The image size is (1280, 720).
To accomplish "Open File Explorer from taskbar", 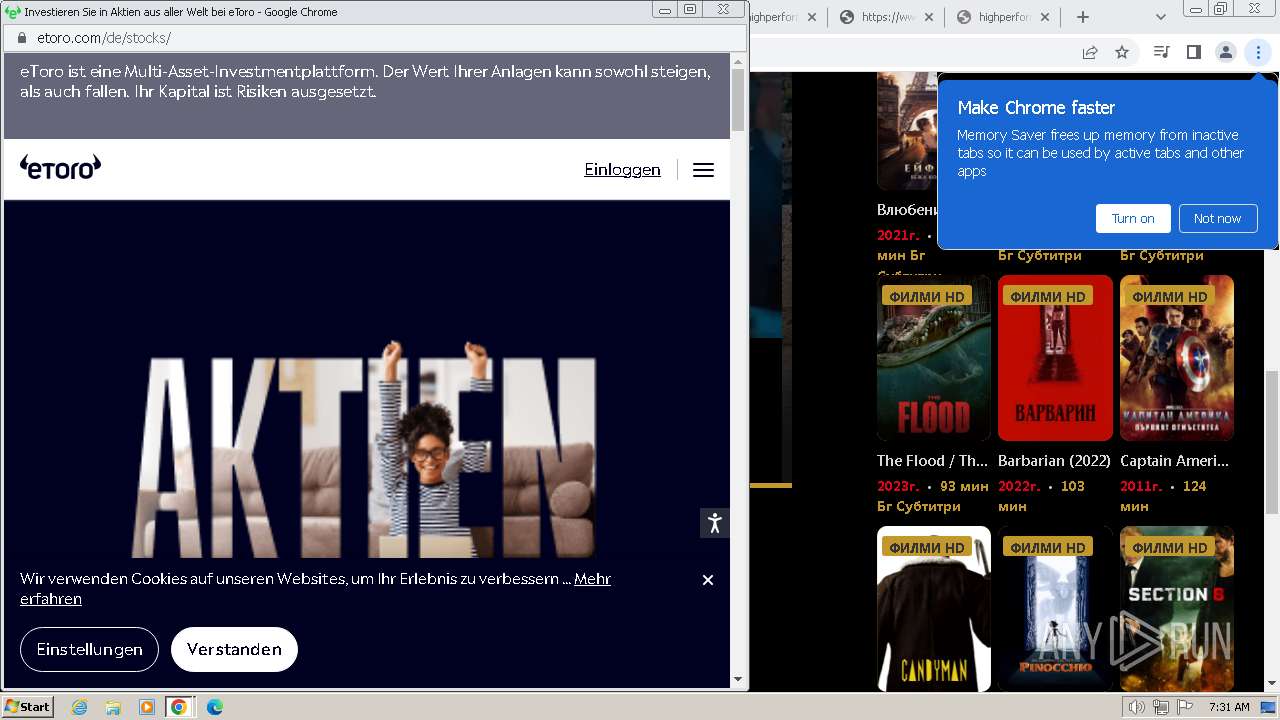I will point(113,707).
